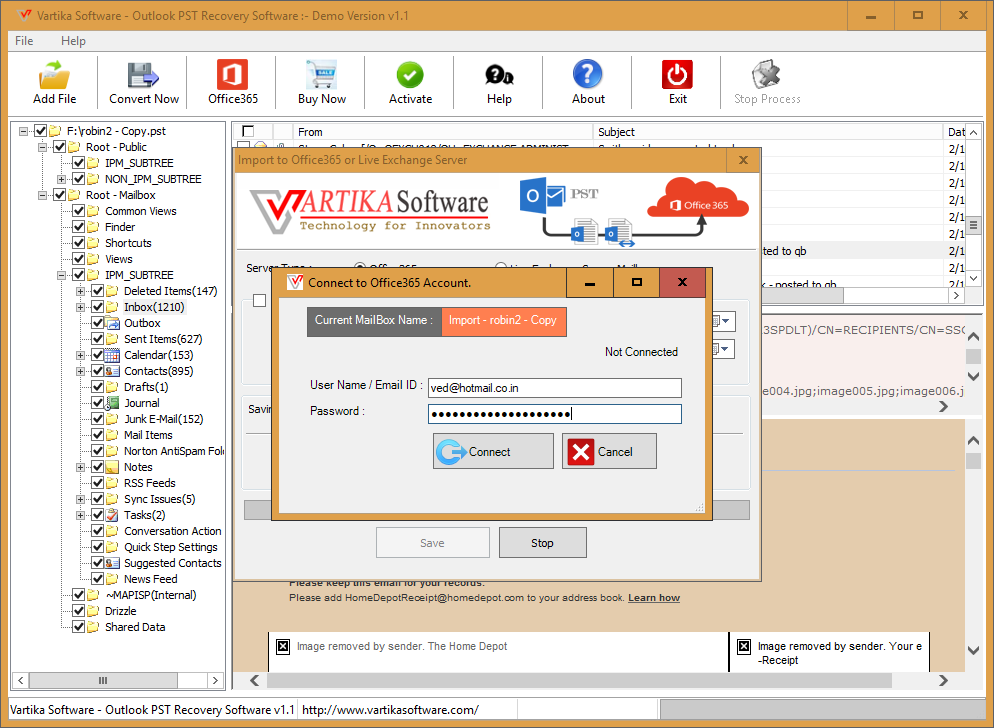The image size is (994, 728).
Task: Collapse the Root - Public node
Action: click(x=42, y=147)
